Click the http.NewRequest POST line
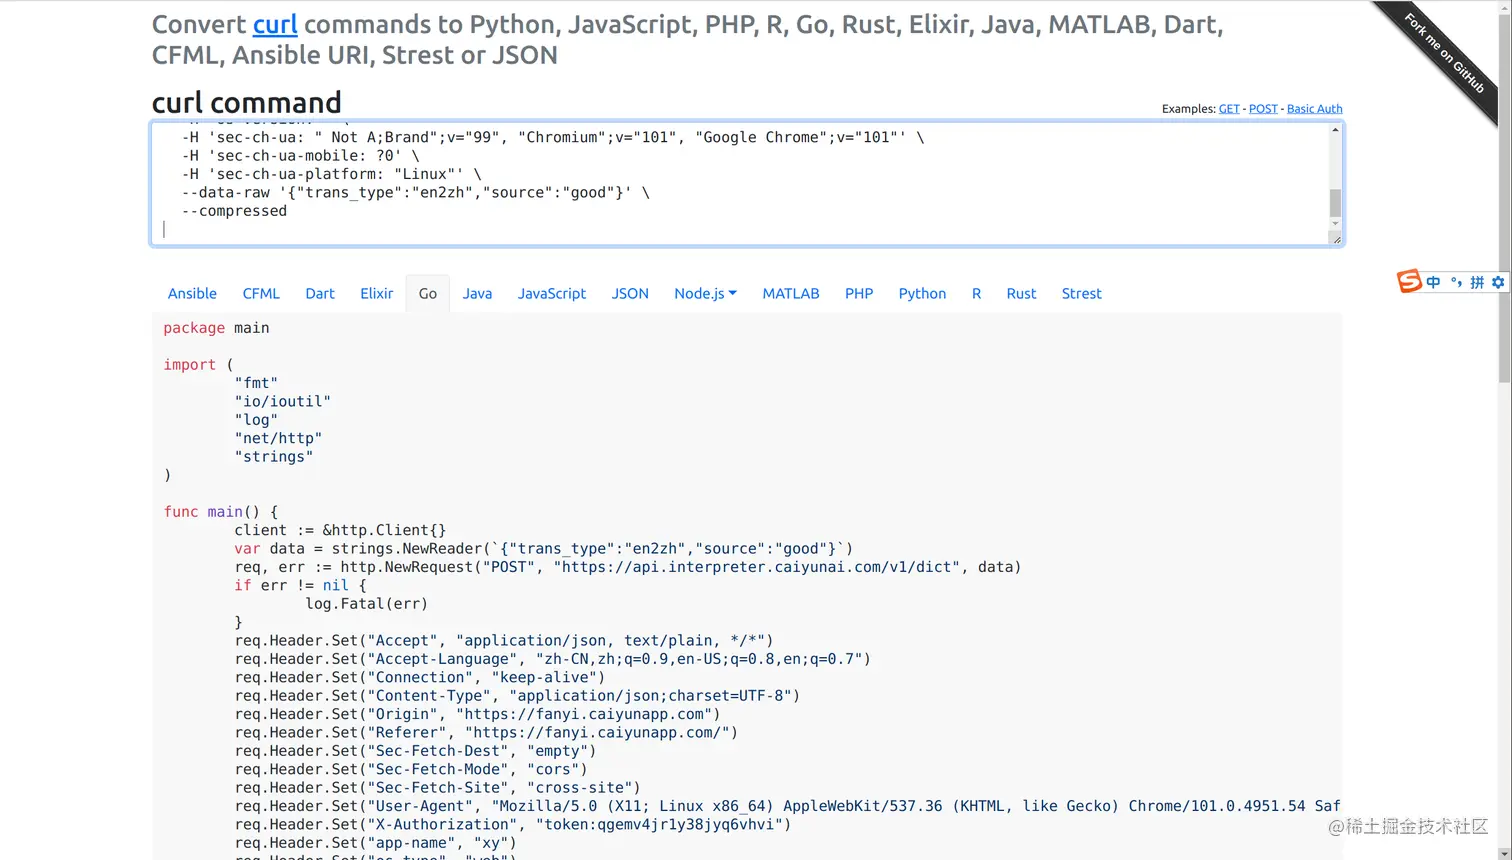Viewport: 1512px width, 860px height. [628, 567]
